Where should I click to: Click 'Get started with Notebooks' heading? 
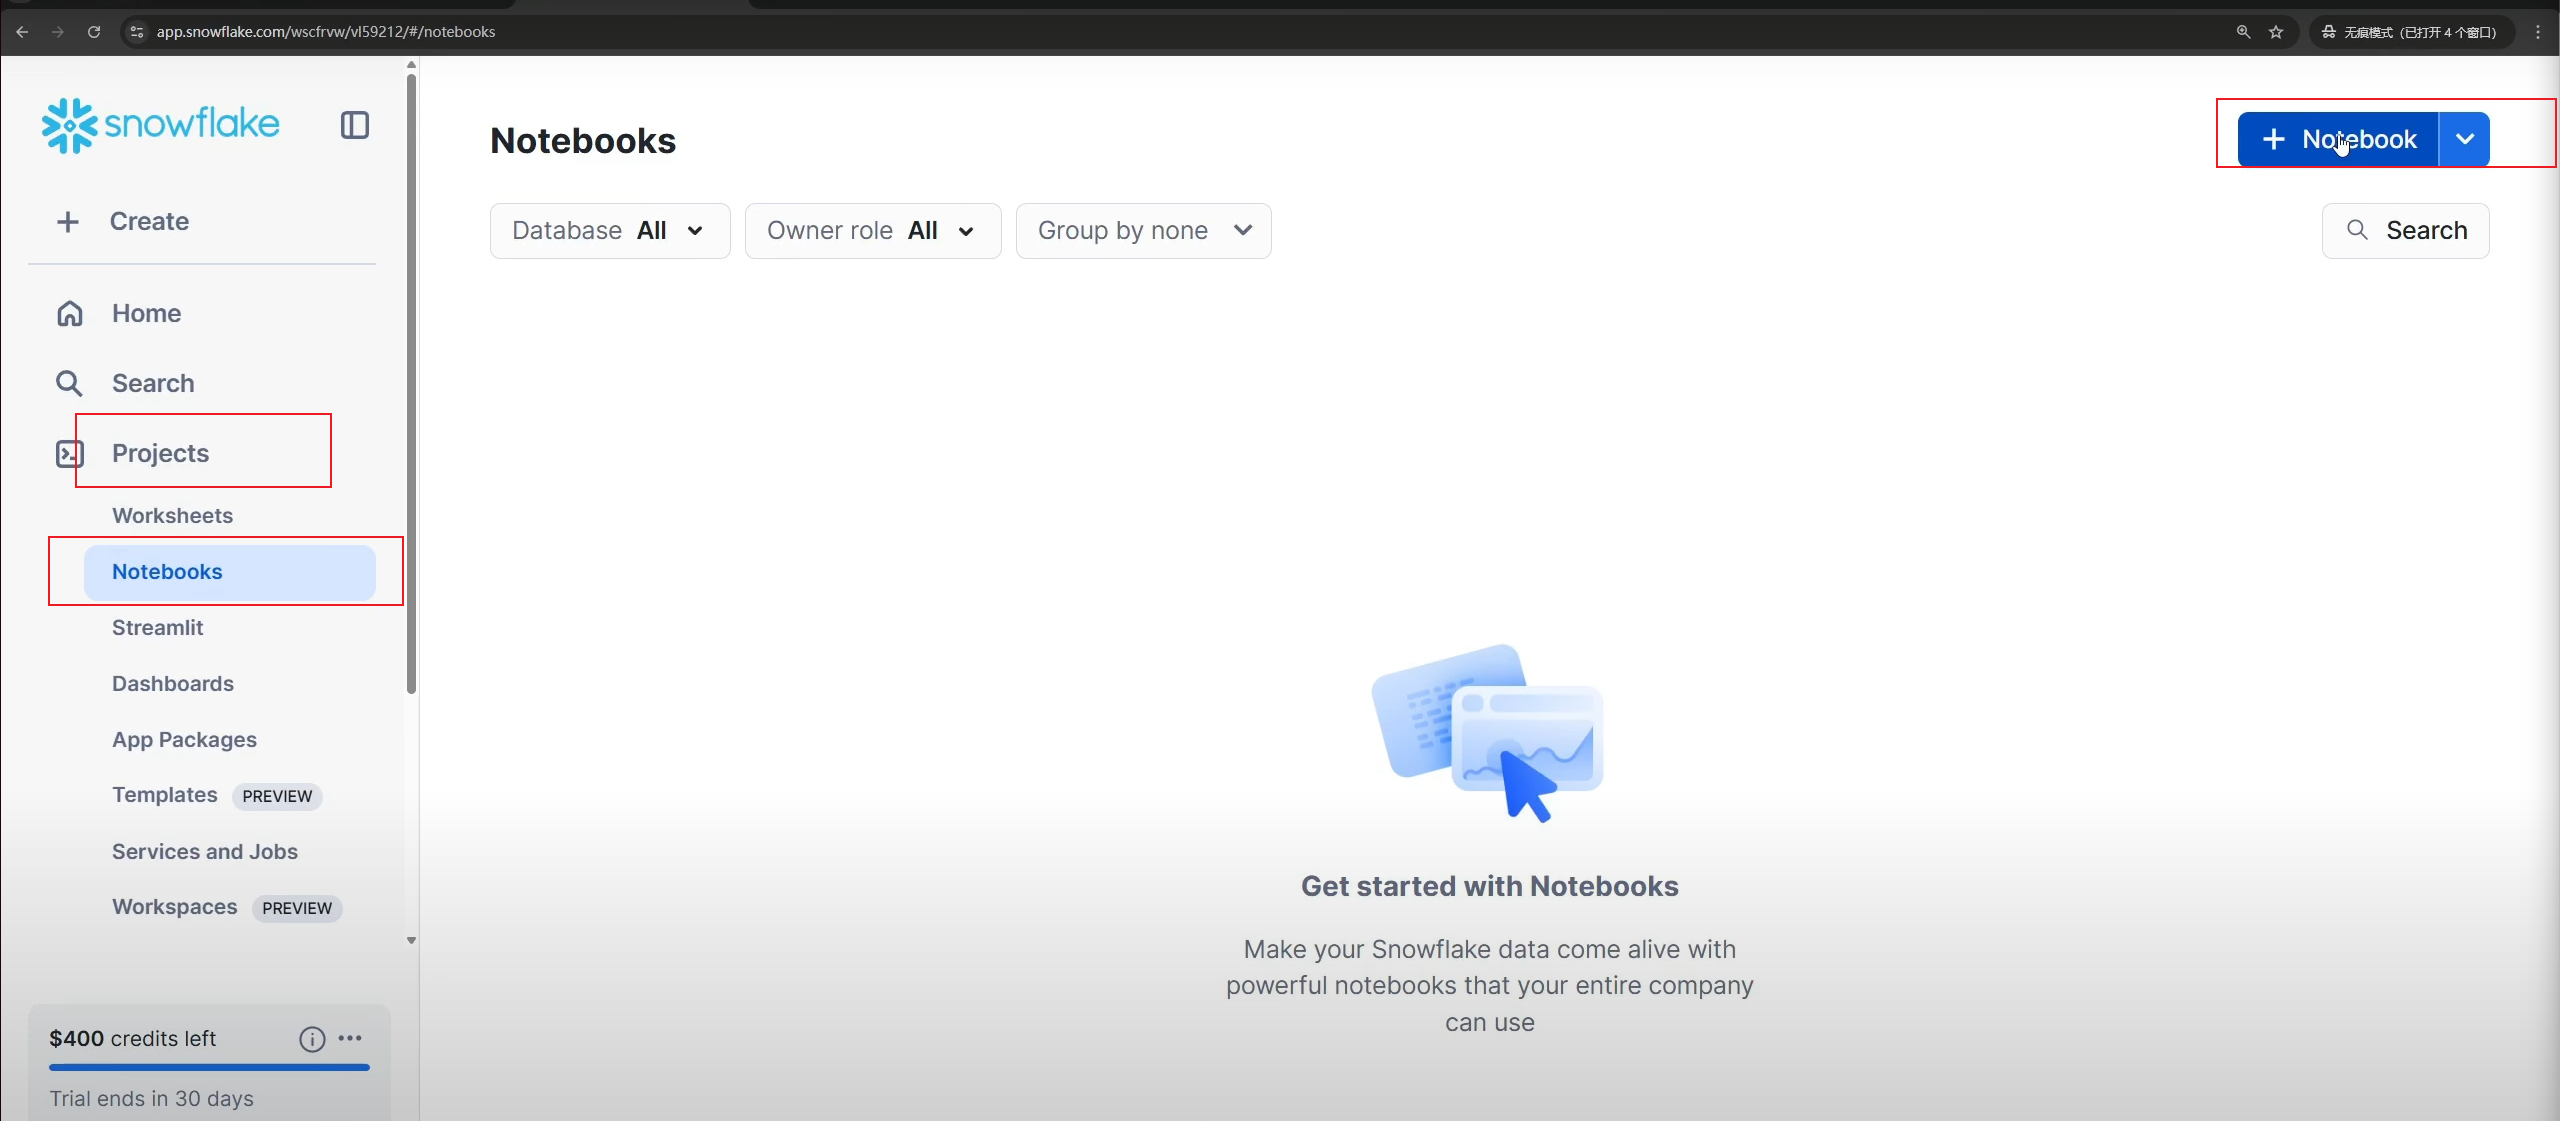click(x=1489, y=886)
